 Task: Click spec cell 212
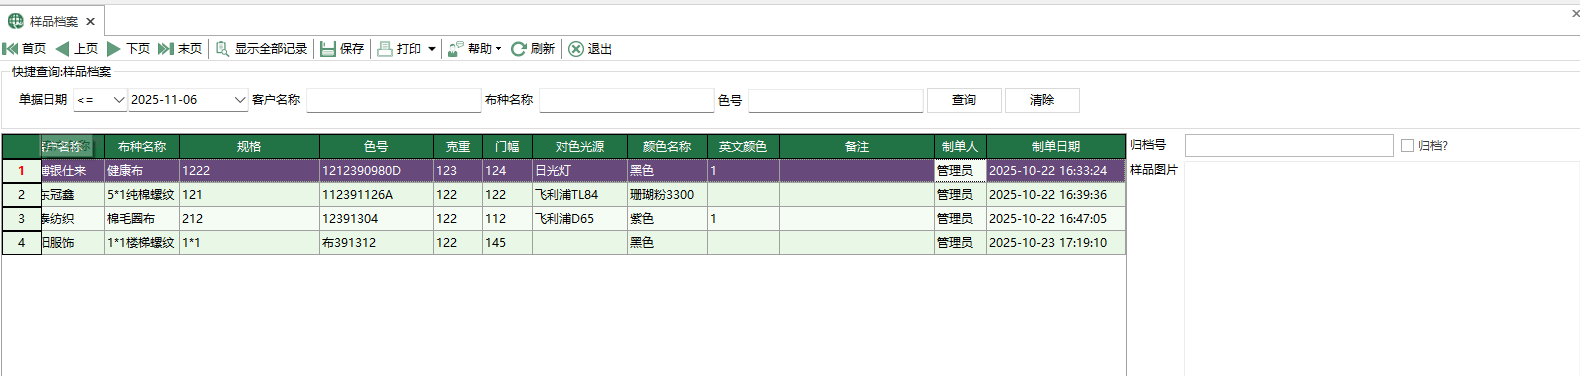tap(249, 219)
